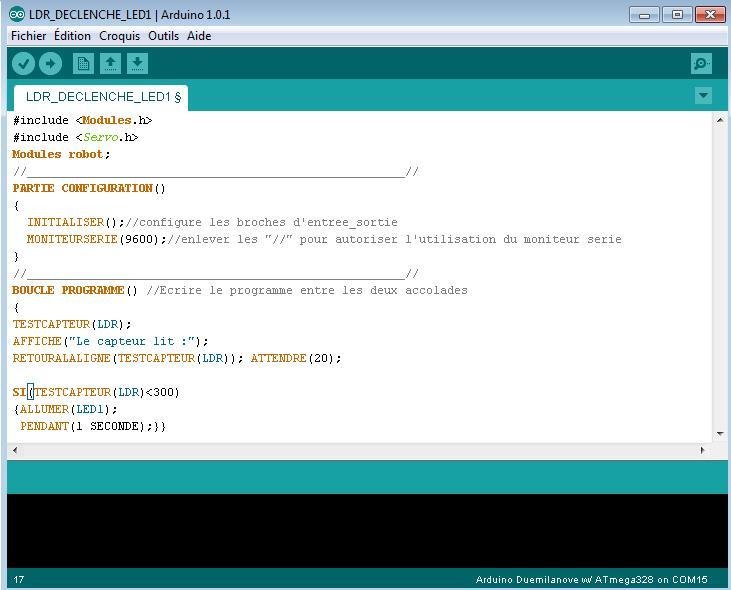
Task: Save the sketch with down-arrow icon
Action: pyautogui.click(x=137, y=63)
